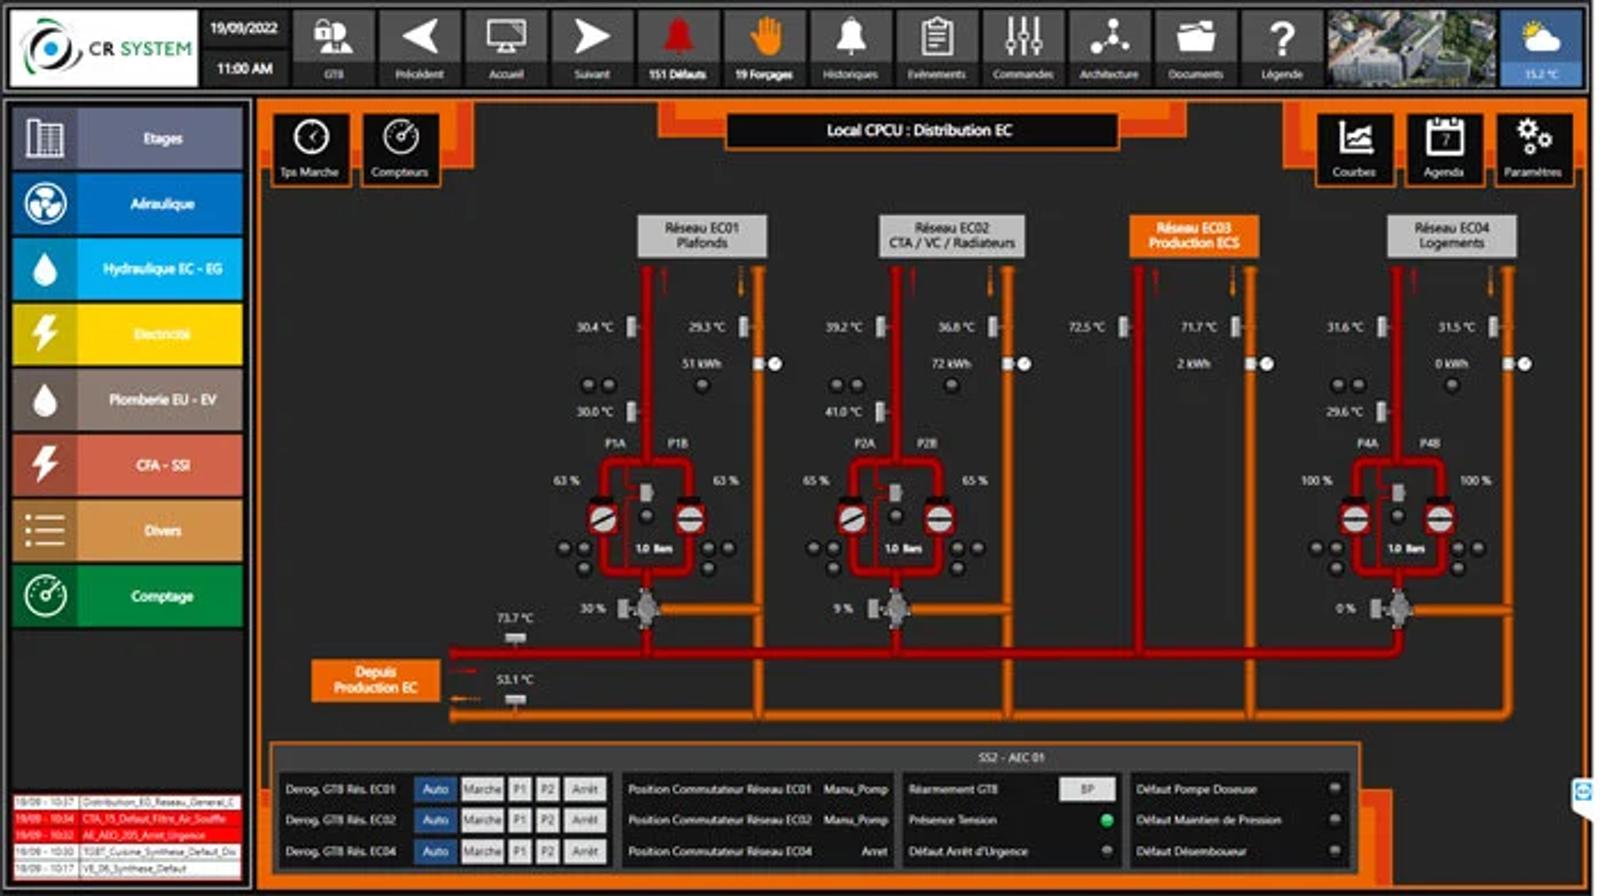The width and height of the screenshot is (1600, 896).
Task: Open the Compteurs gauge icon
Action: coord(400,148)
